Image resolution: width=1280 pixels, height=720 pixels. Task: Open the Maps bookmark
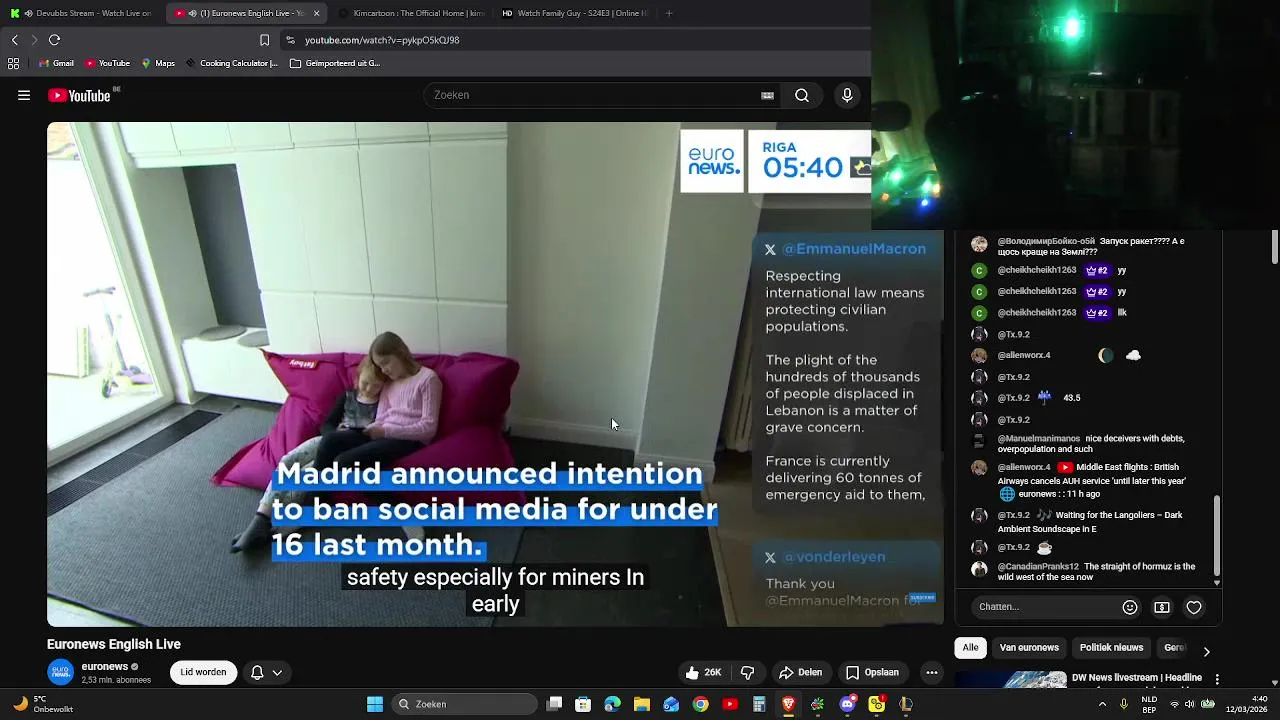158,63
